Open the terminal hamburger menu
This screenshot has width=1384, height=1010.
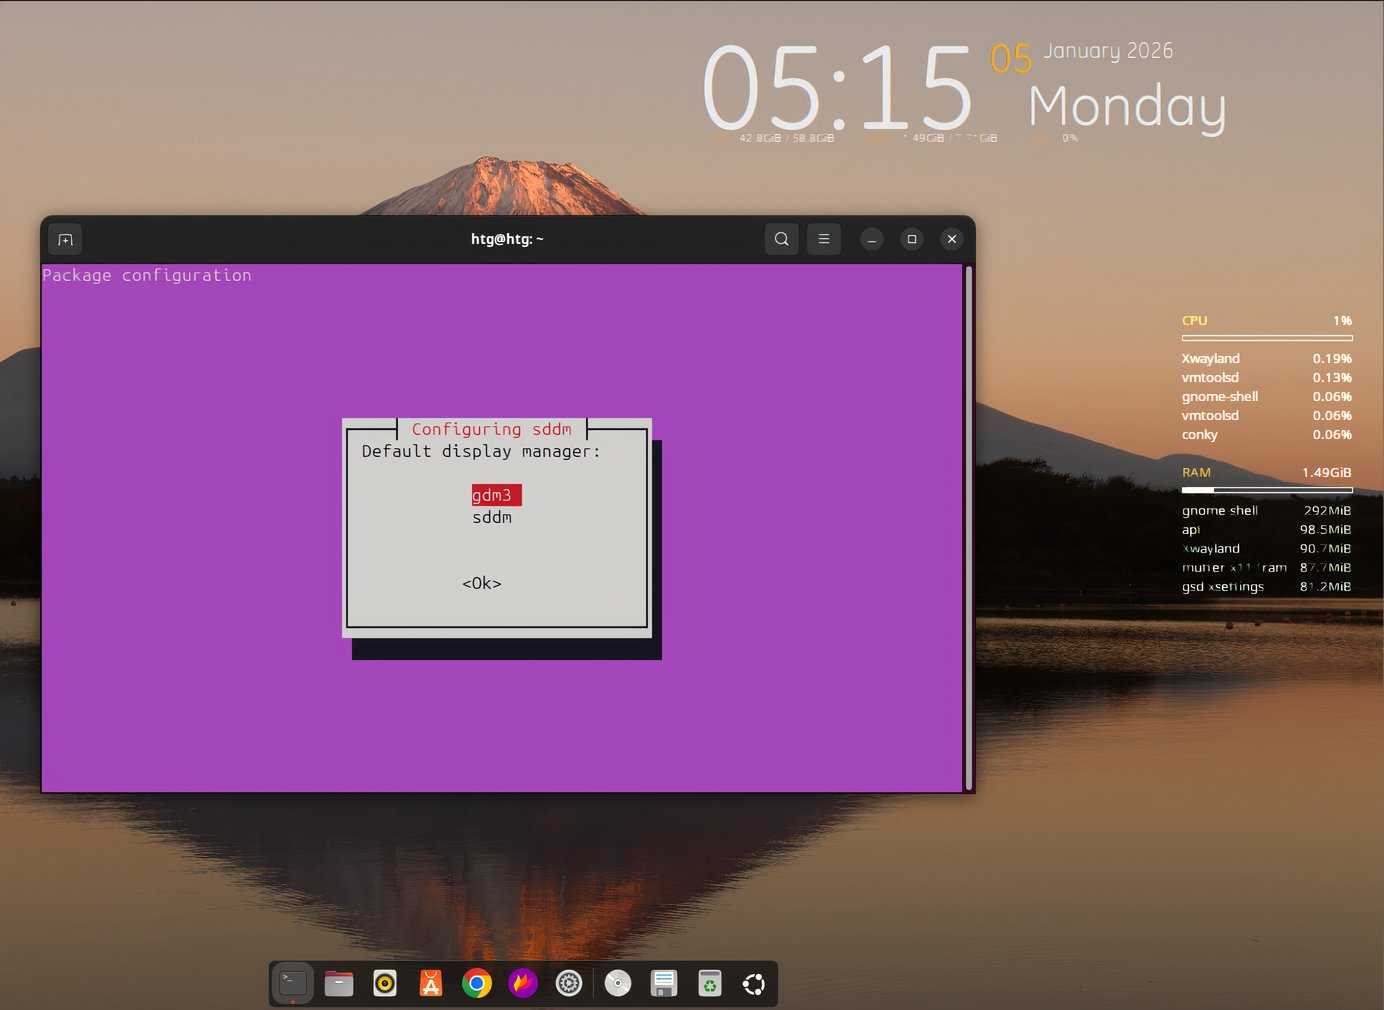pos(824,239)
